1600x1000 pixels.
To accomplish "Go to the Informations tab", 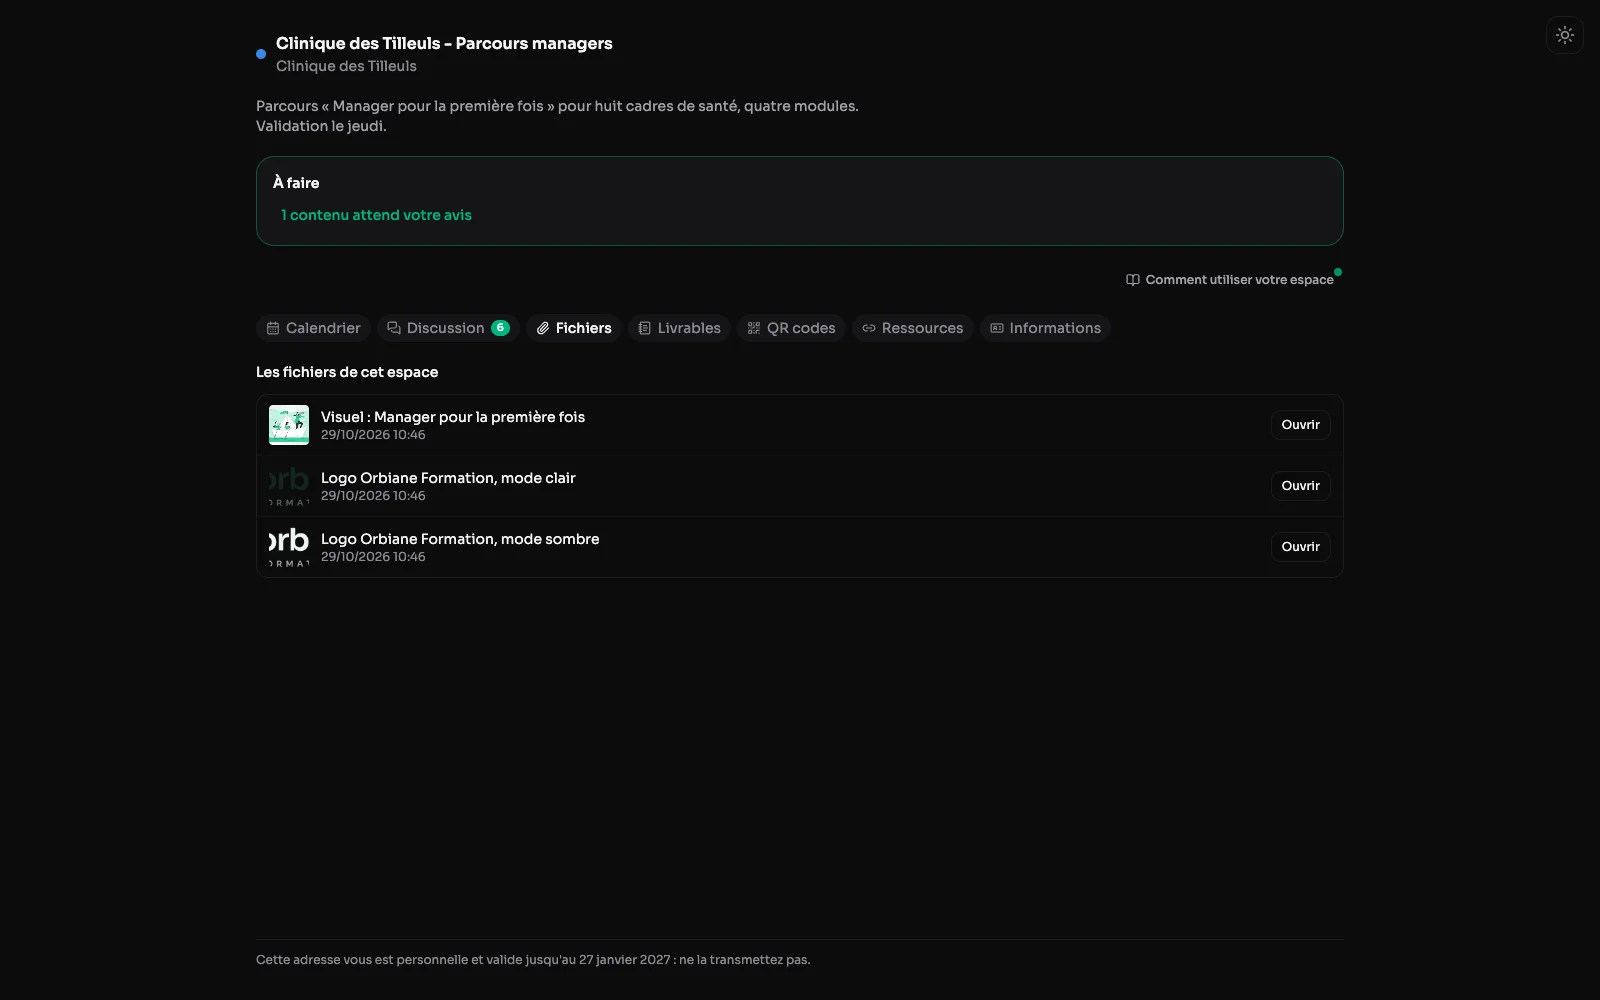I will click(1045, 328).
